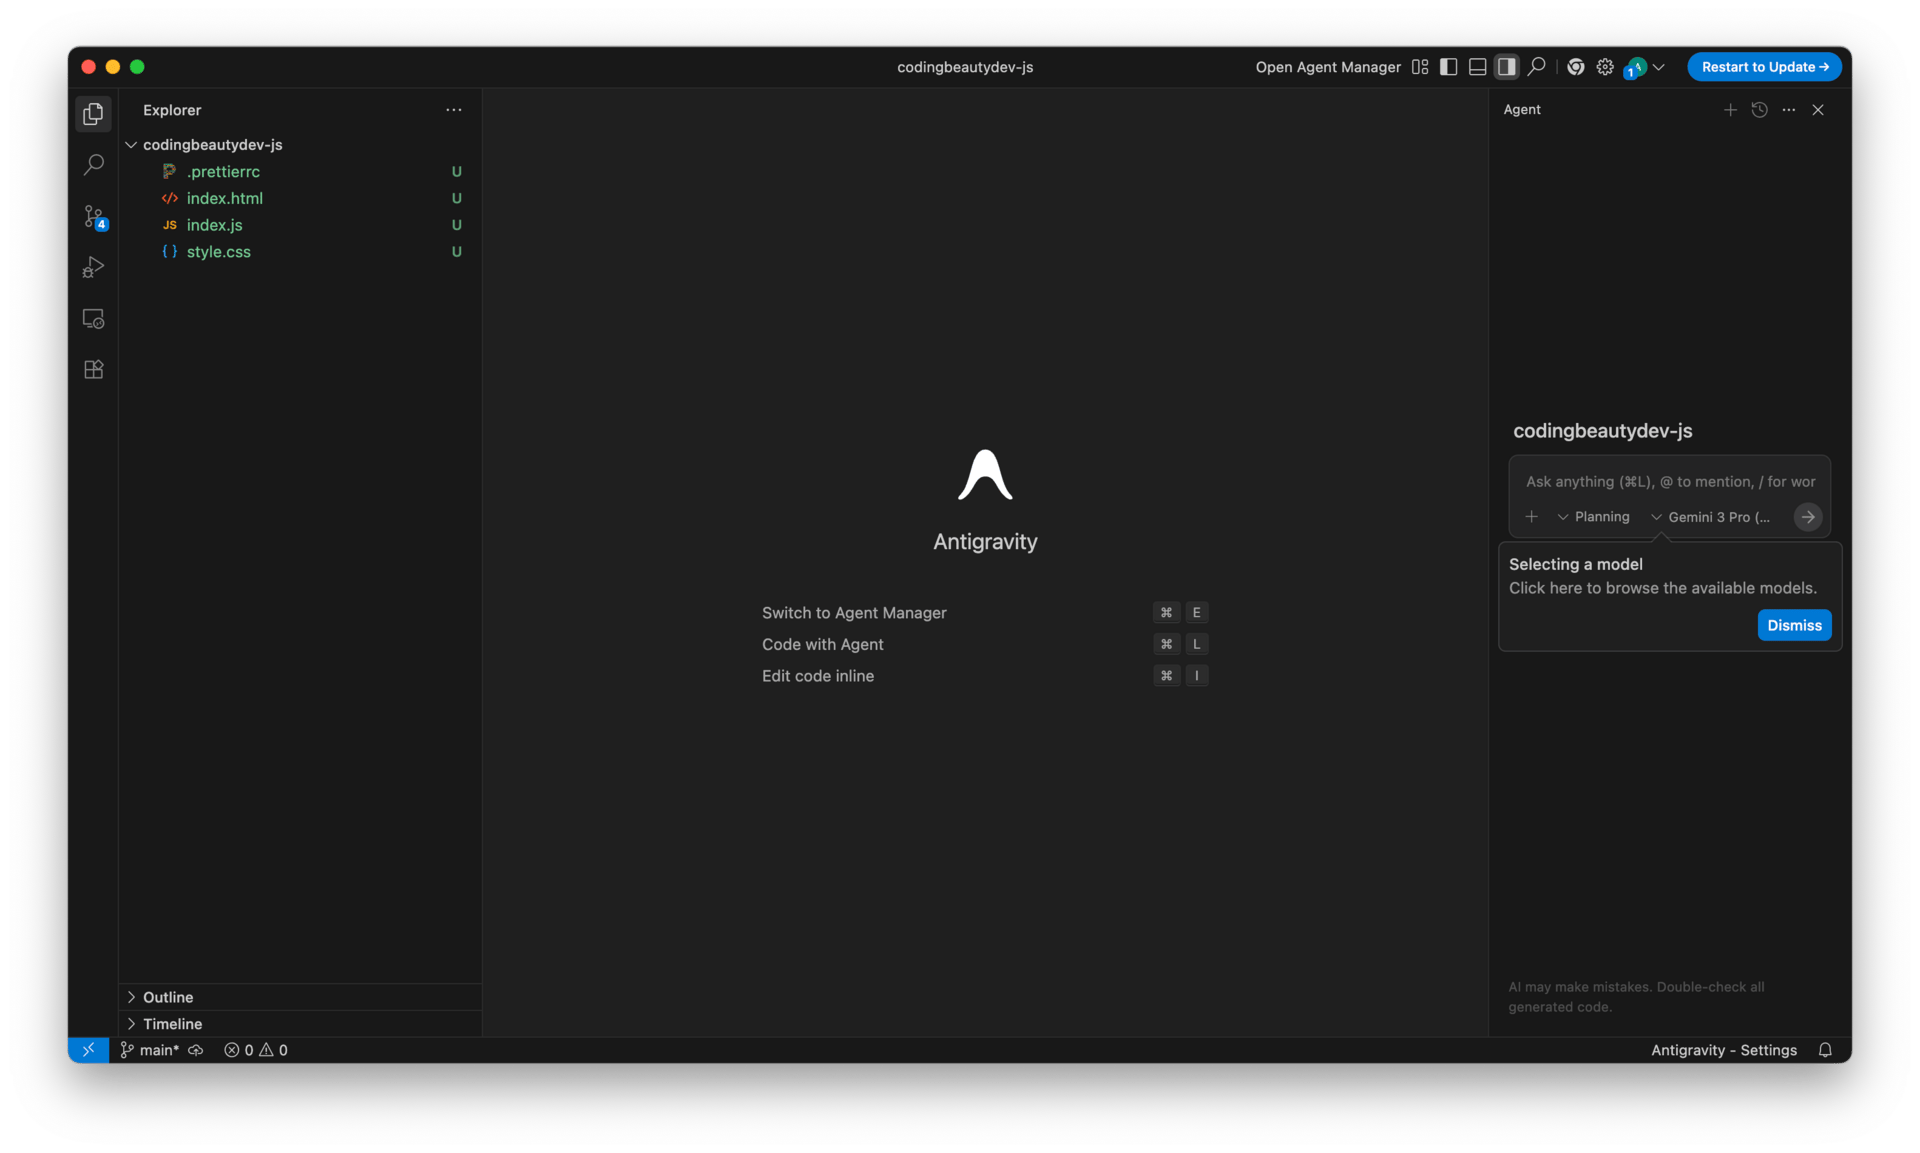
Task: Open index.html from Explorer
Action: point(224,198)
